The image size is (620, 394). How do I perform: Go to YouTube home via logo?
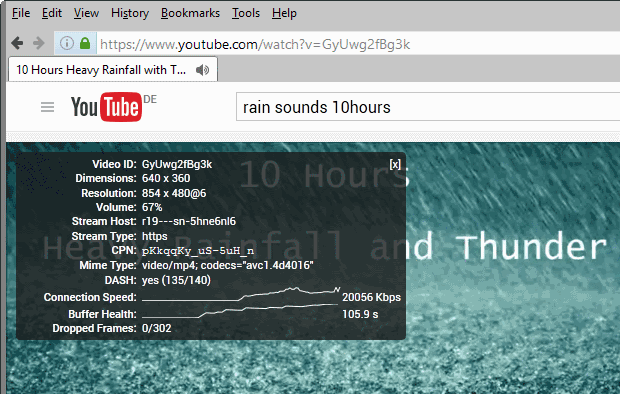pyautogui.click(x=106, y=107)
